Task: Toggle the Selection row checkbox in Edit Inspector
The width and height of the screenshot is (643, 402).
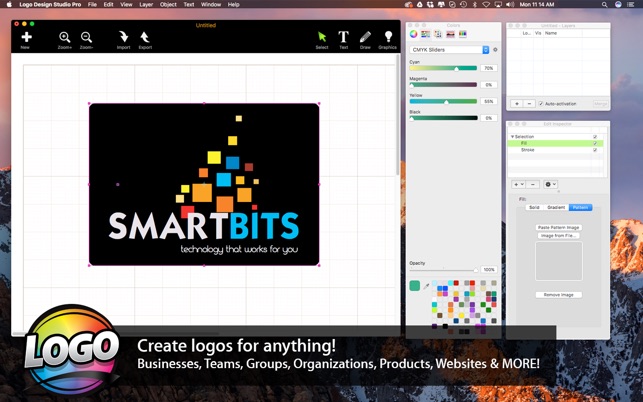Action: [595, 137]
